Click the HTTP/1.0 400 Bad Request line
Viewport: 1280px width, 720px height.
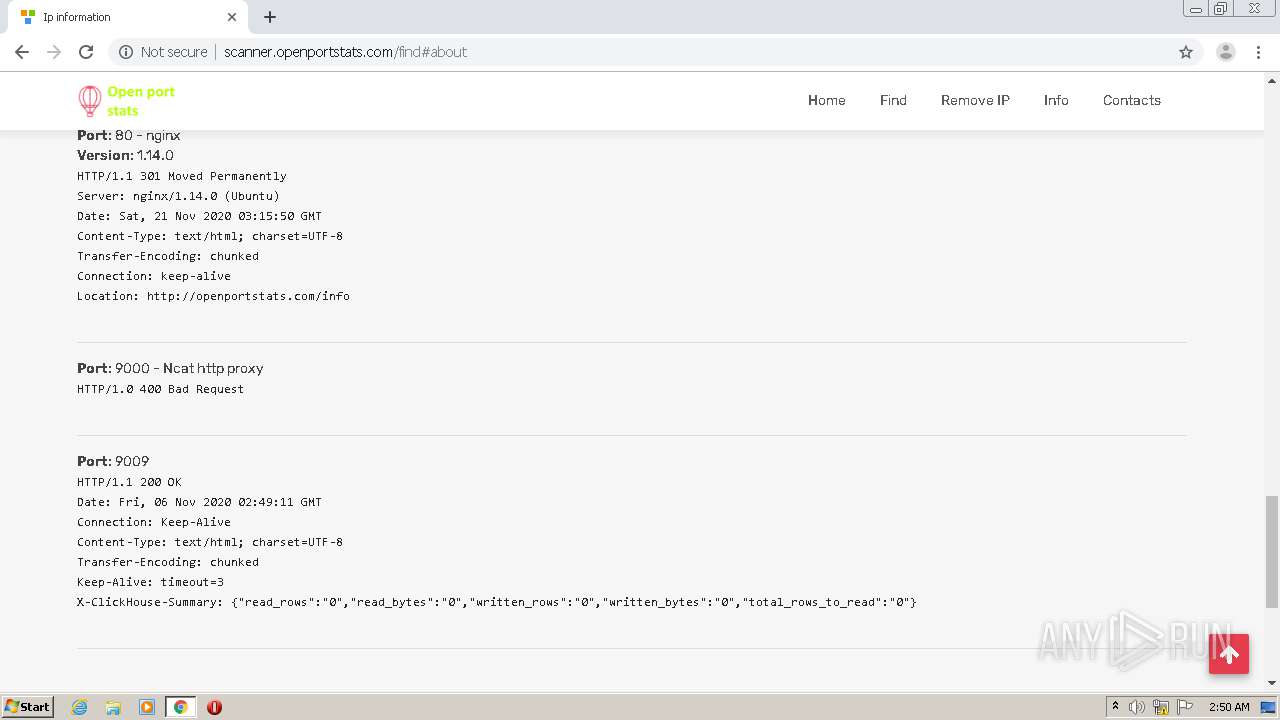(160, 389)
